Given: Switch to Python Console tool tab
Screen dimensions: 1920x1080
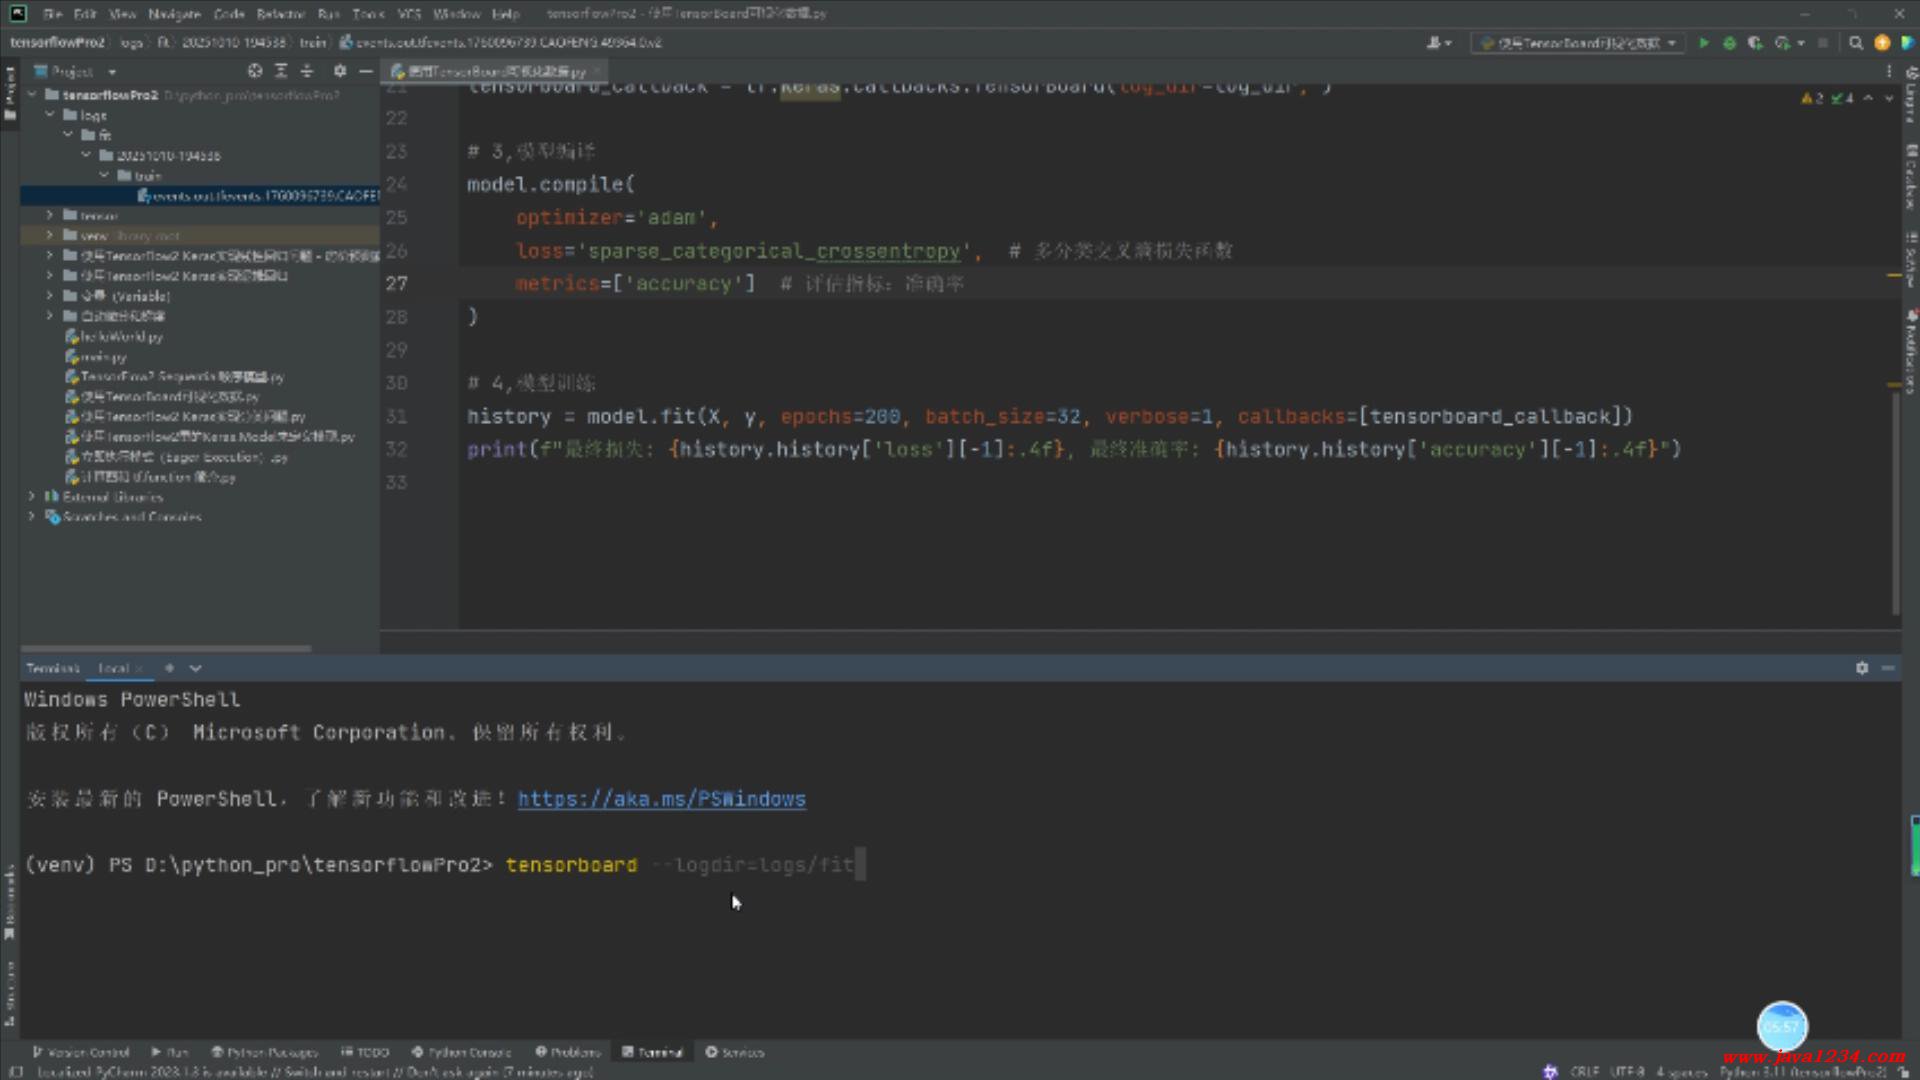Looking at the screenshot, I should 461,1052.
